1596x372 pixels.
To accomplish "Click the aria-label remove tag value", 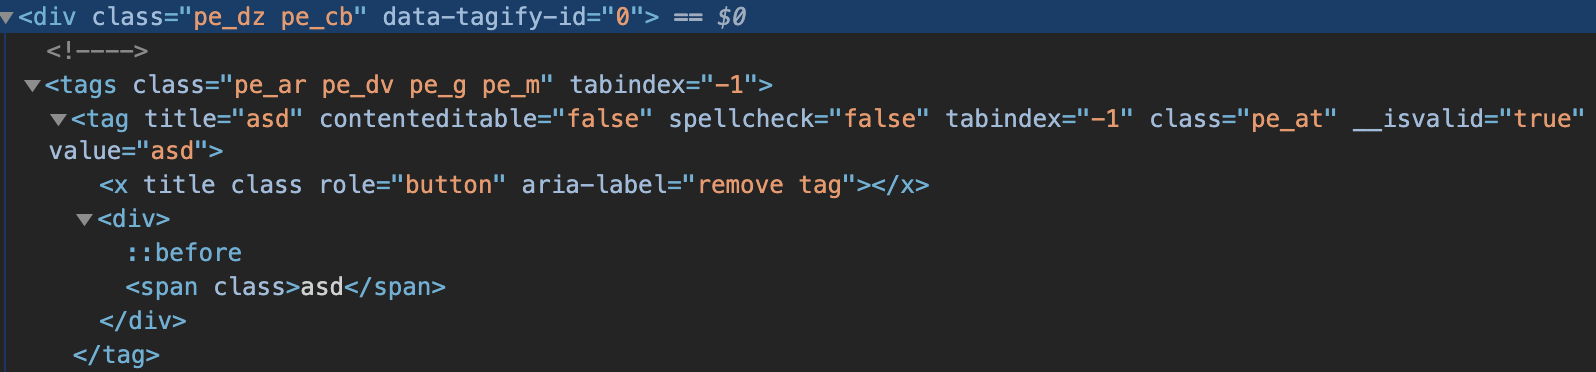I will (x=770, y=185).
